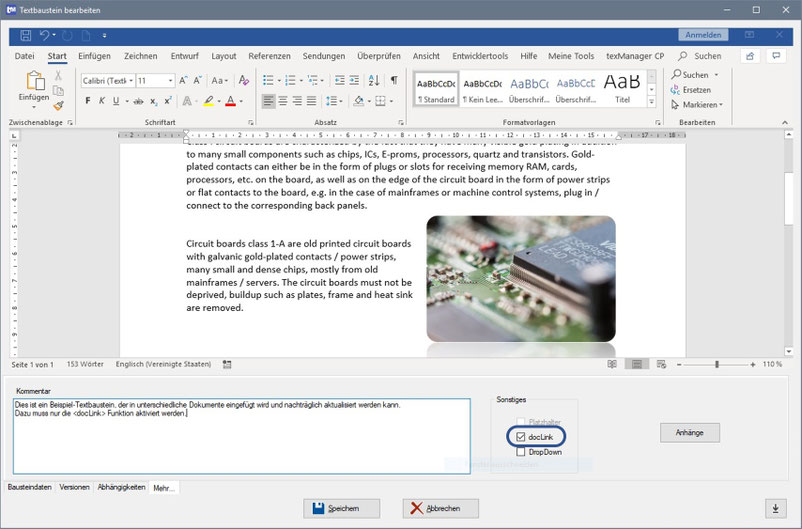The image size is (802, 529).
Task: Click the Format Painter brush icon
Action: [59, 105]
